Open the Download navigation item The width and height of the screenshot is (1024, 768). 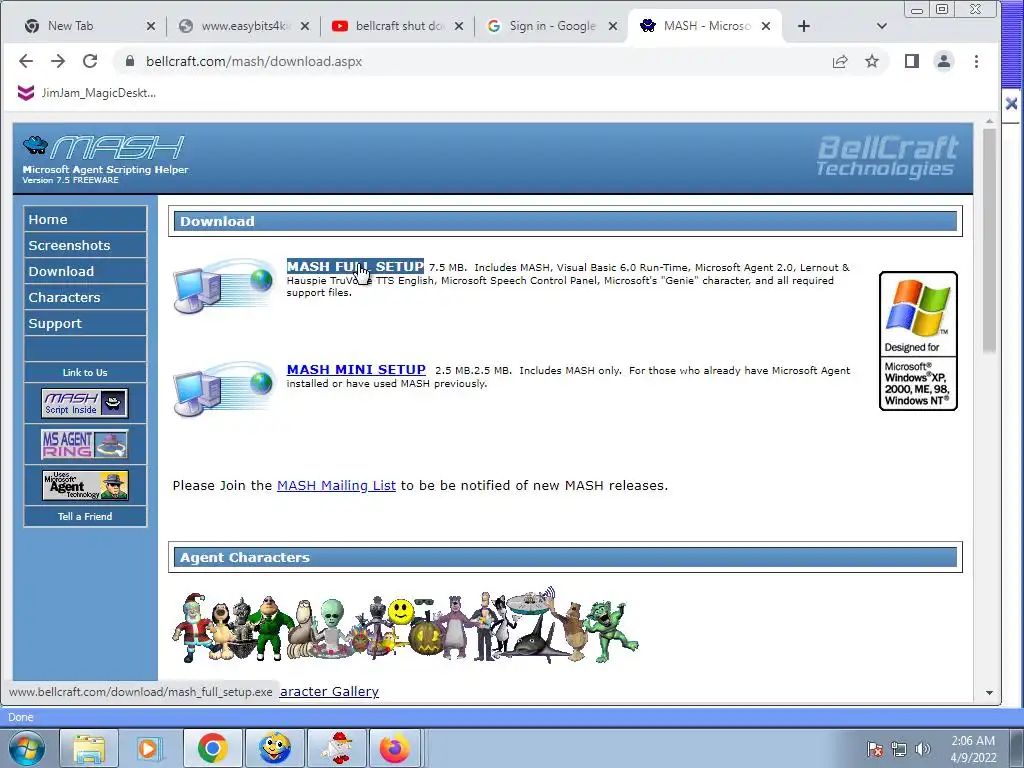point(85,271)
